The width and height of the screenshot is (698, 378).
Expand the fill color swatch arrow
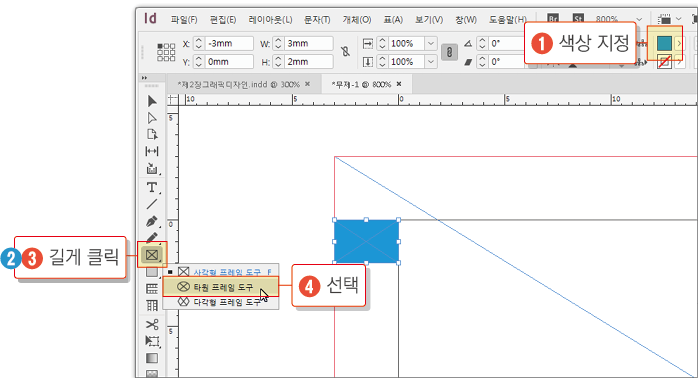point(679,43)
